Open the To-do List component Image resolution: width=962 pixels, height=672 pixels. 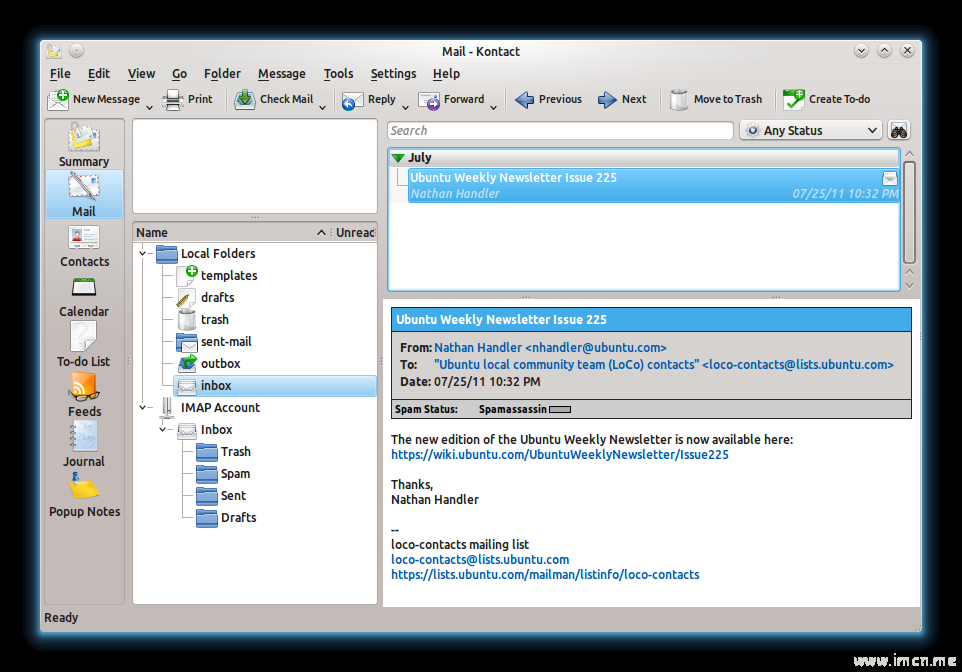click(84, 346)
